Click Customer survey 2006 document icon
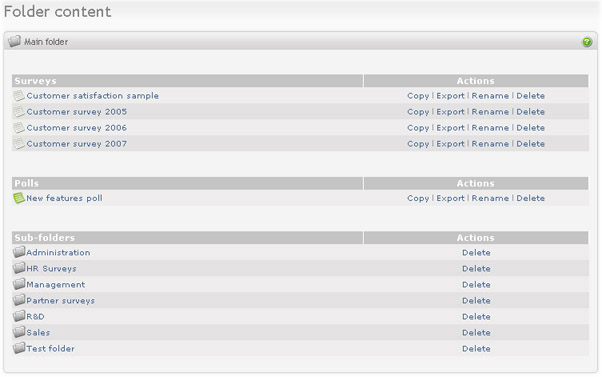This screenshot has height=377, width=602. 19,128
